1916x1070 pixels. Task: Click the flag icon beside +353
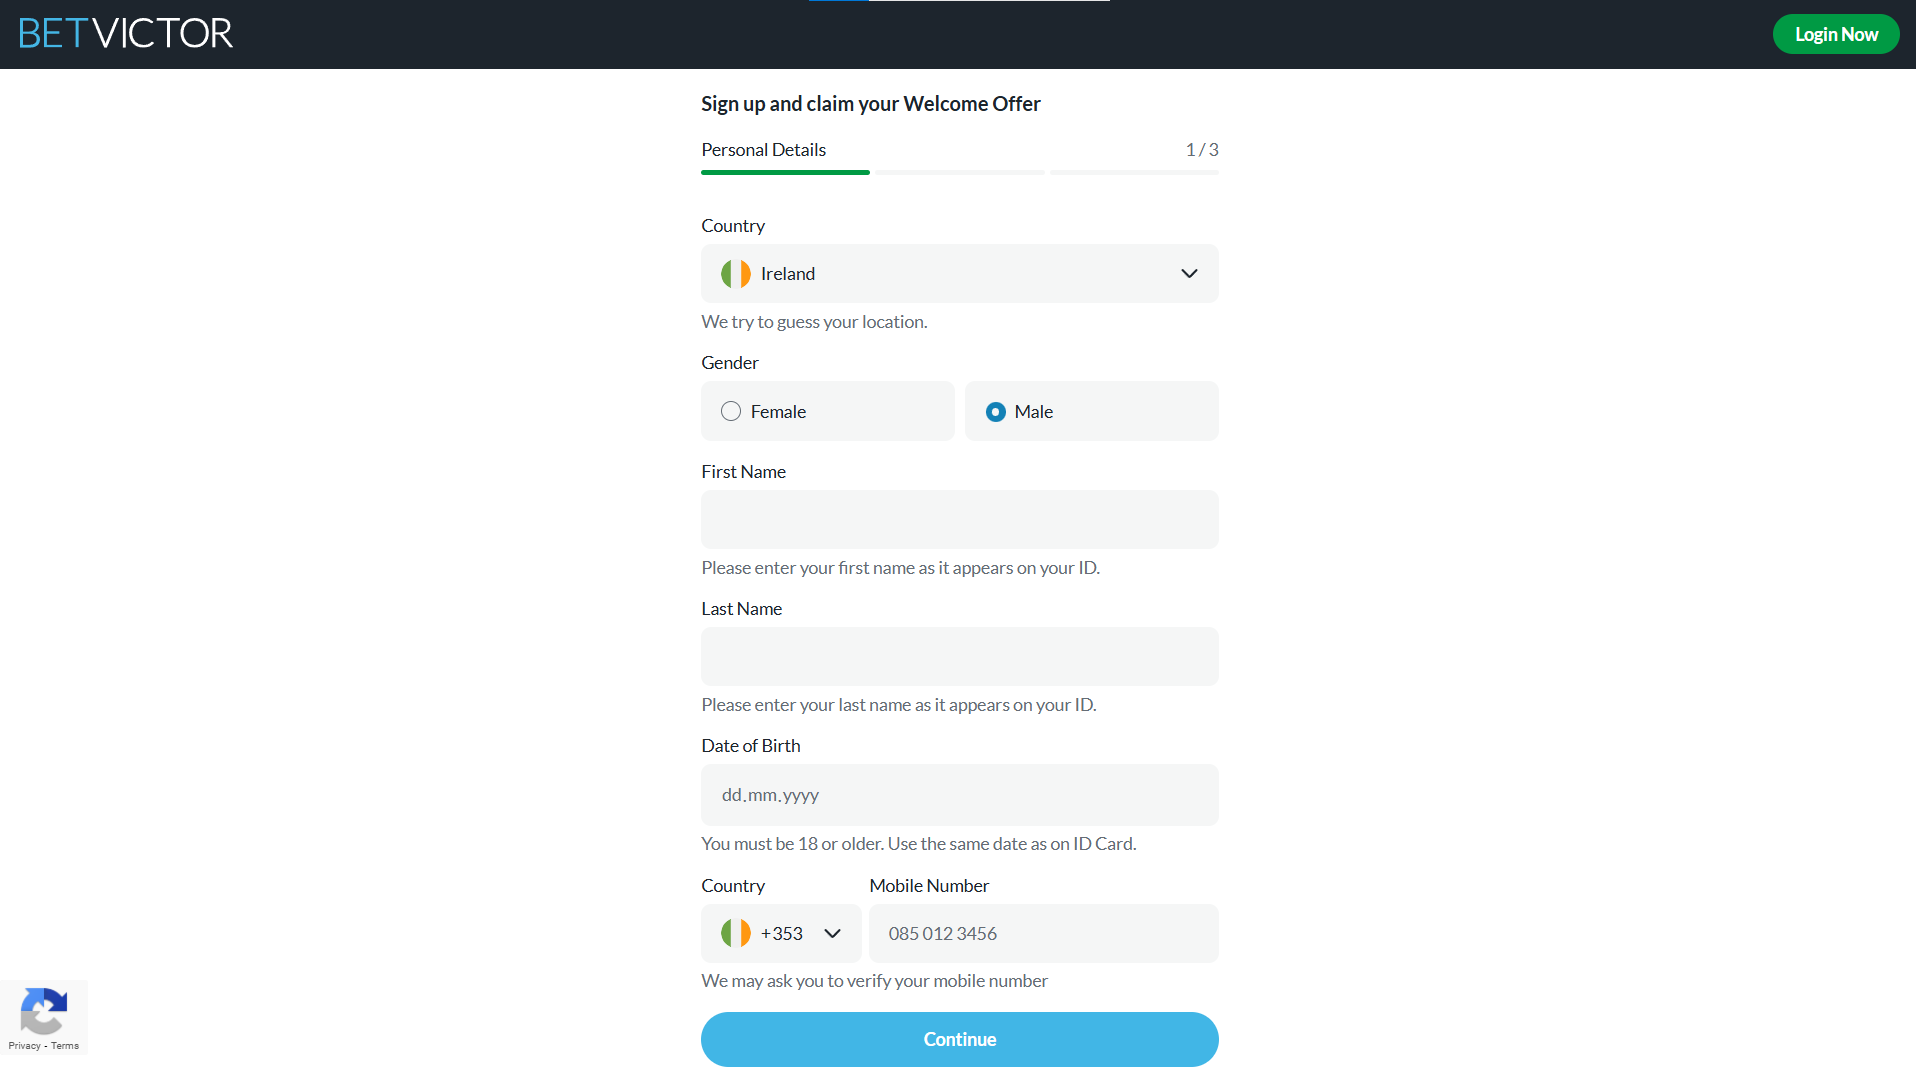(x=736, y=933)
